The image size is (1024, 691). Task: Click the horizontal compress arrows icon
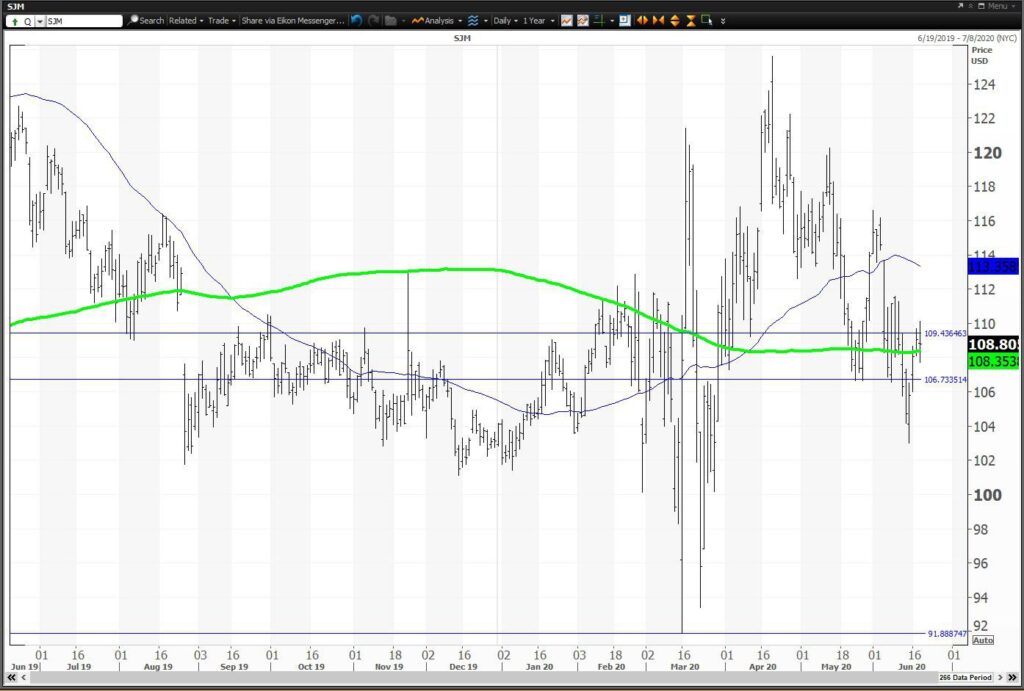[x=658, y=21]
